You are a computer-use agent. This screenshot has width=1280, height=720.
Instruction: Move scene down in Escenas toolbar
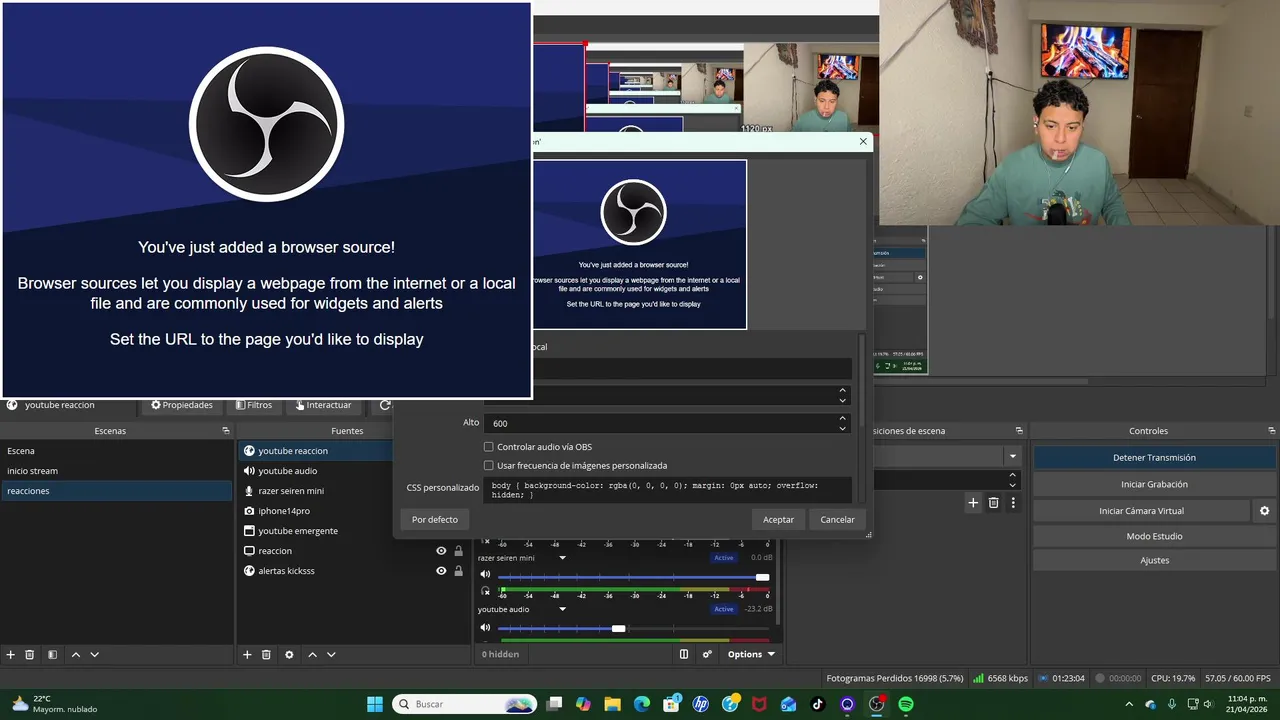tap(94, 654)
